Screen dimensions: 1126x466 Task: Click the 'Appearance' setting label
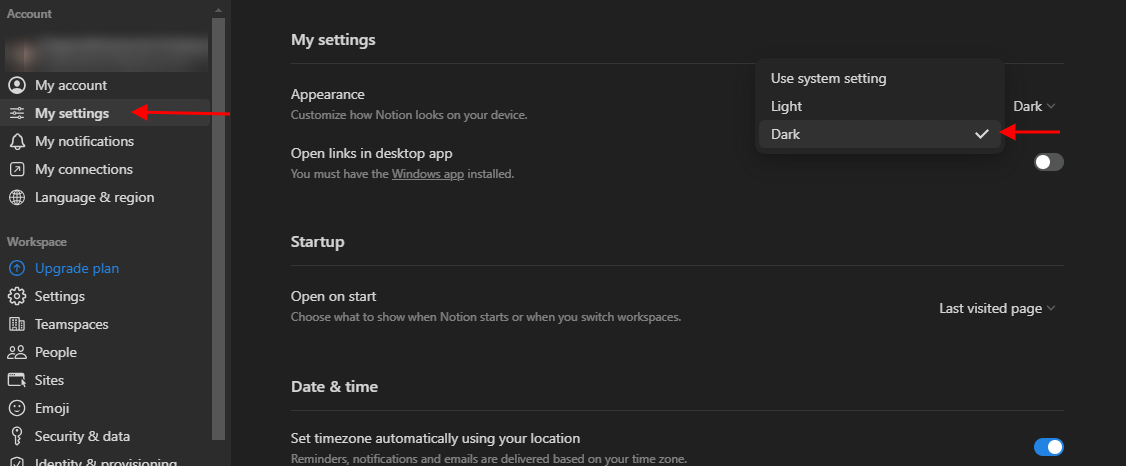(x=327, y=94)
